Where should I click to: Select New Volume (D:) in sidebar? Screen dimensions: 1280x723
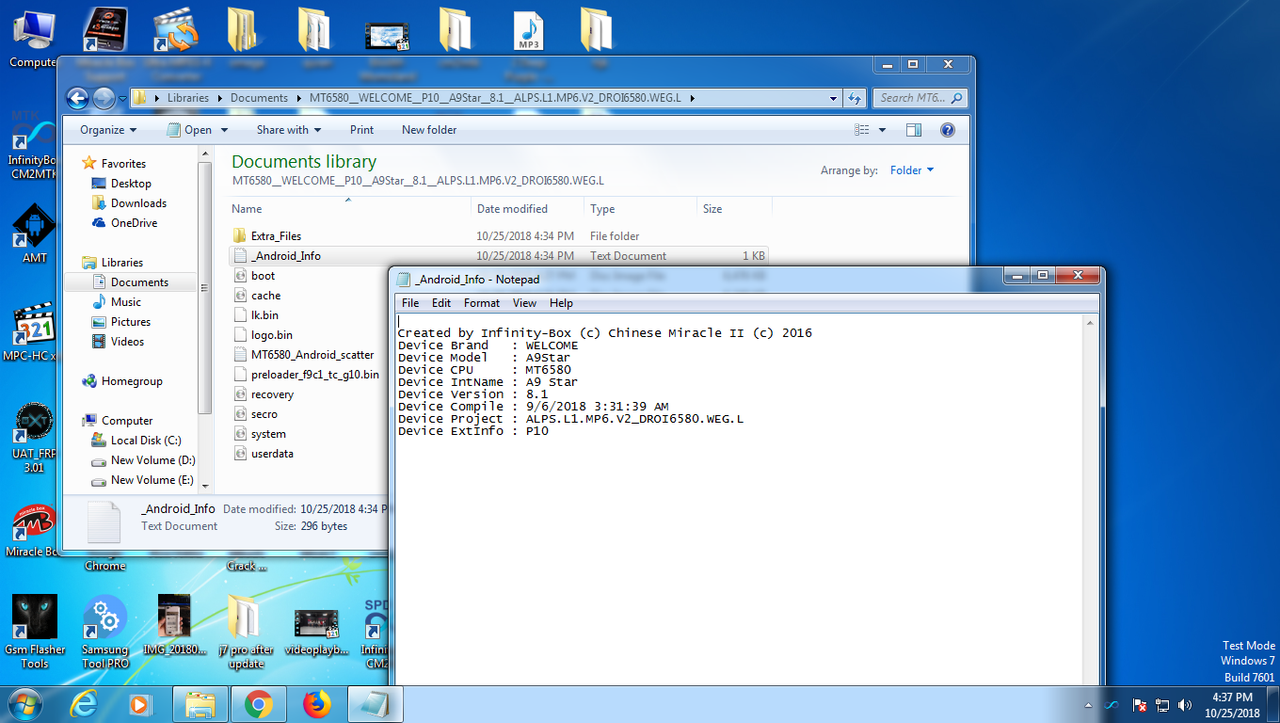pyautogui.click(x=152, y=460)
